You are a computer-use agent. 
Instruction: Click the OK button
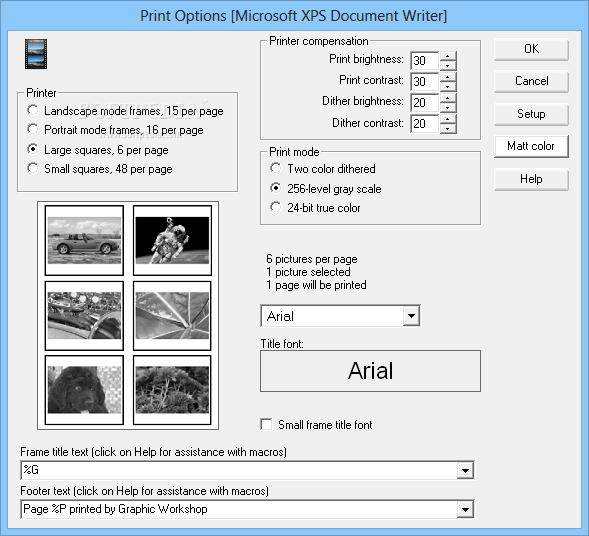[x=531, y=49]
